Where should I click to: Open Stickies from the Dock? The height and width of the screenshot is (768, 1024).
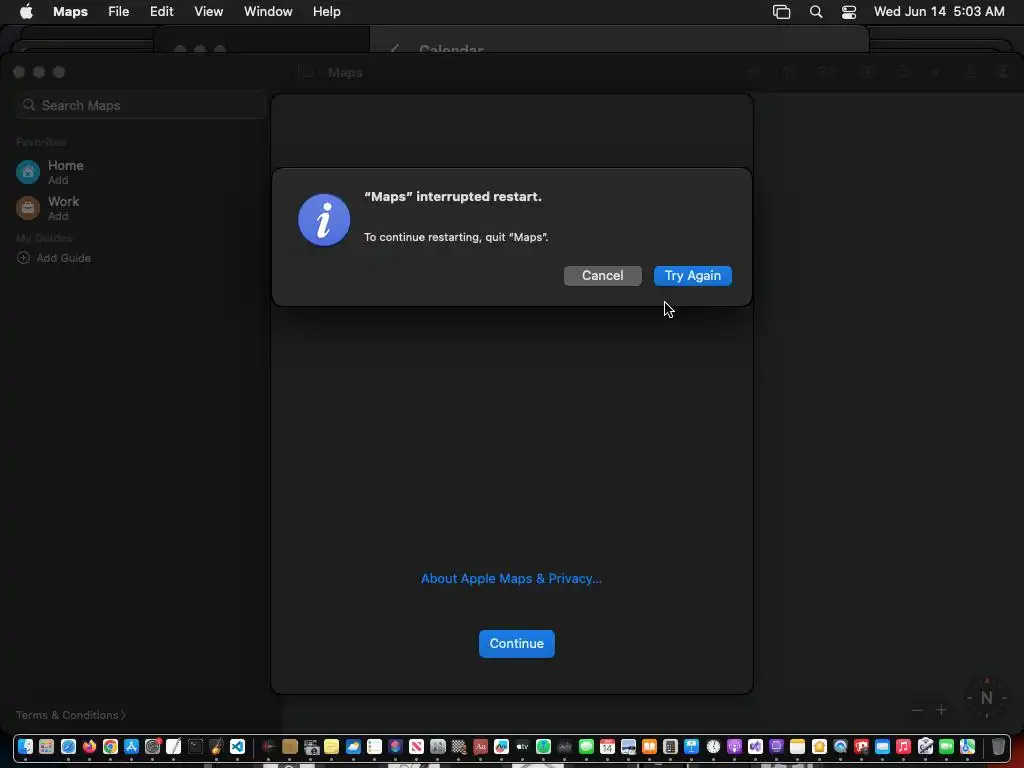coord(331,746)
